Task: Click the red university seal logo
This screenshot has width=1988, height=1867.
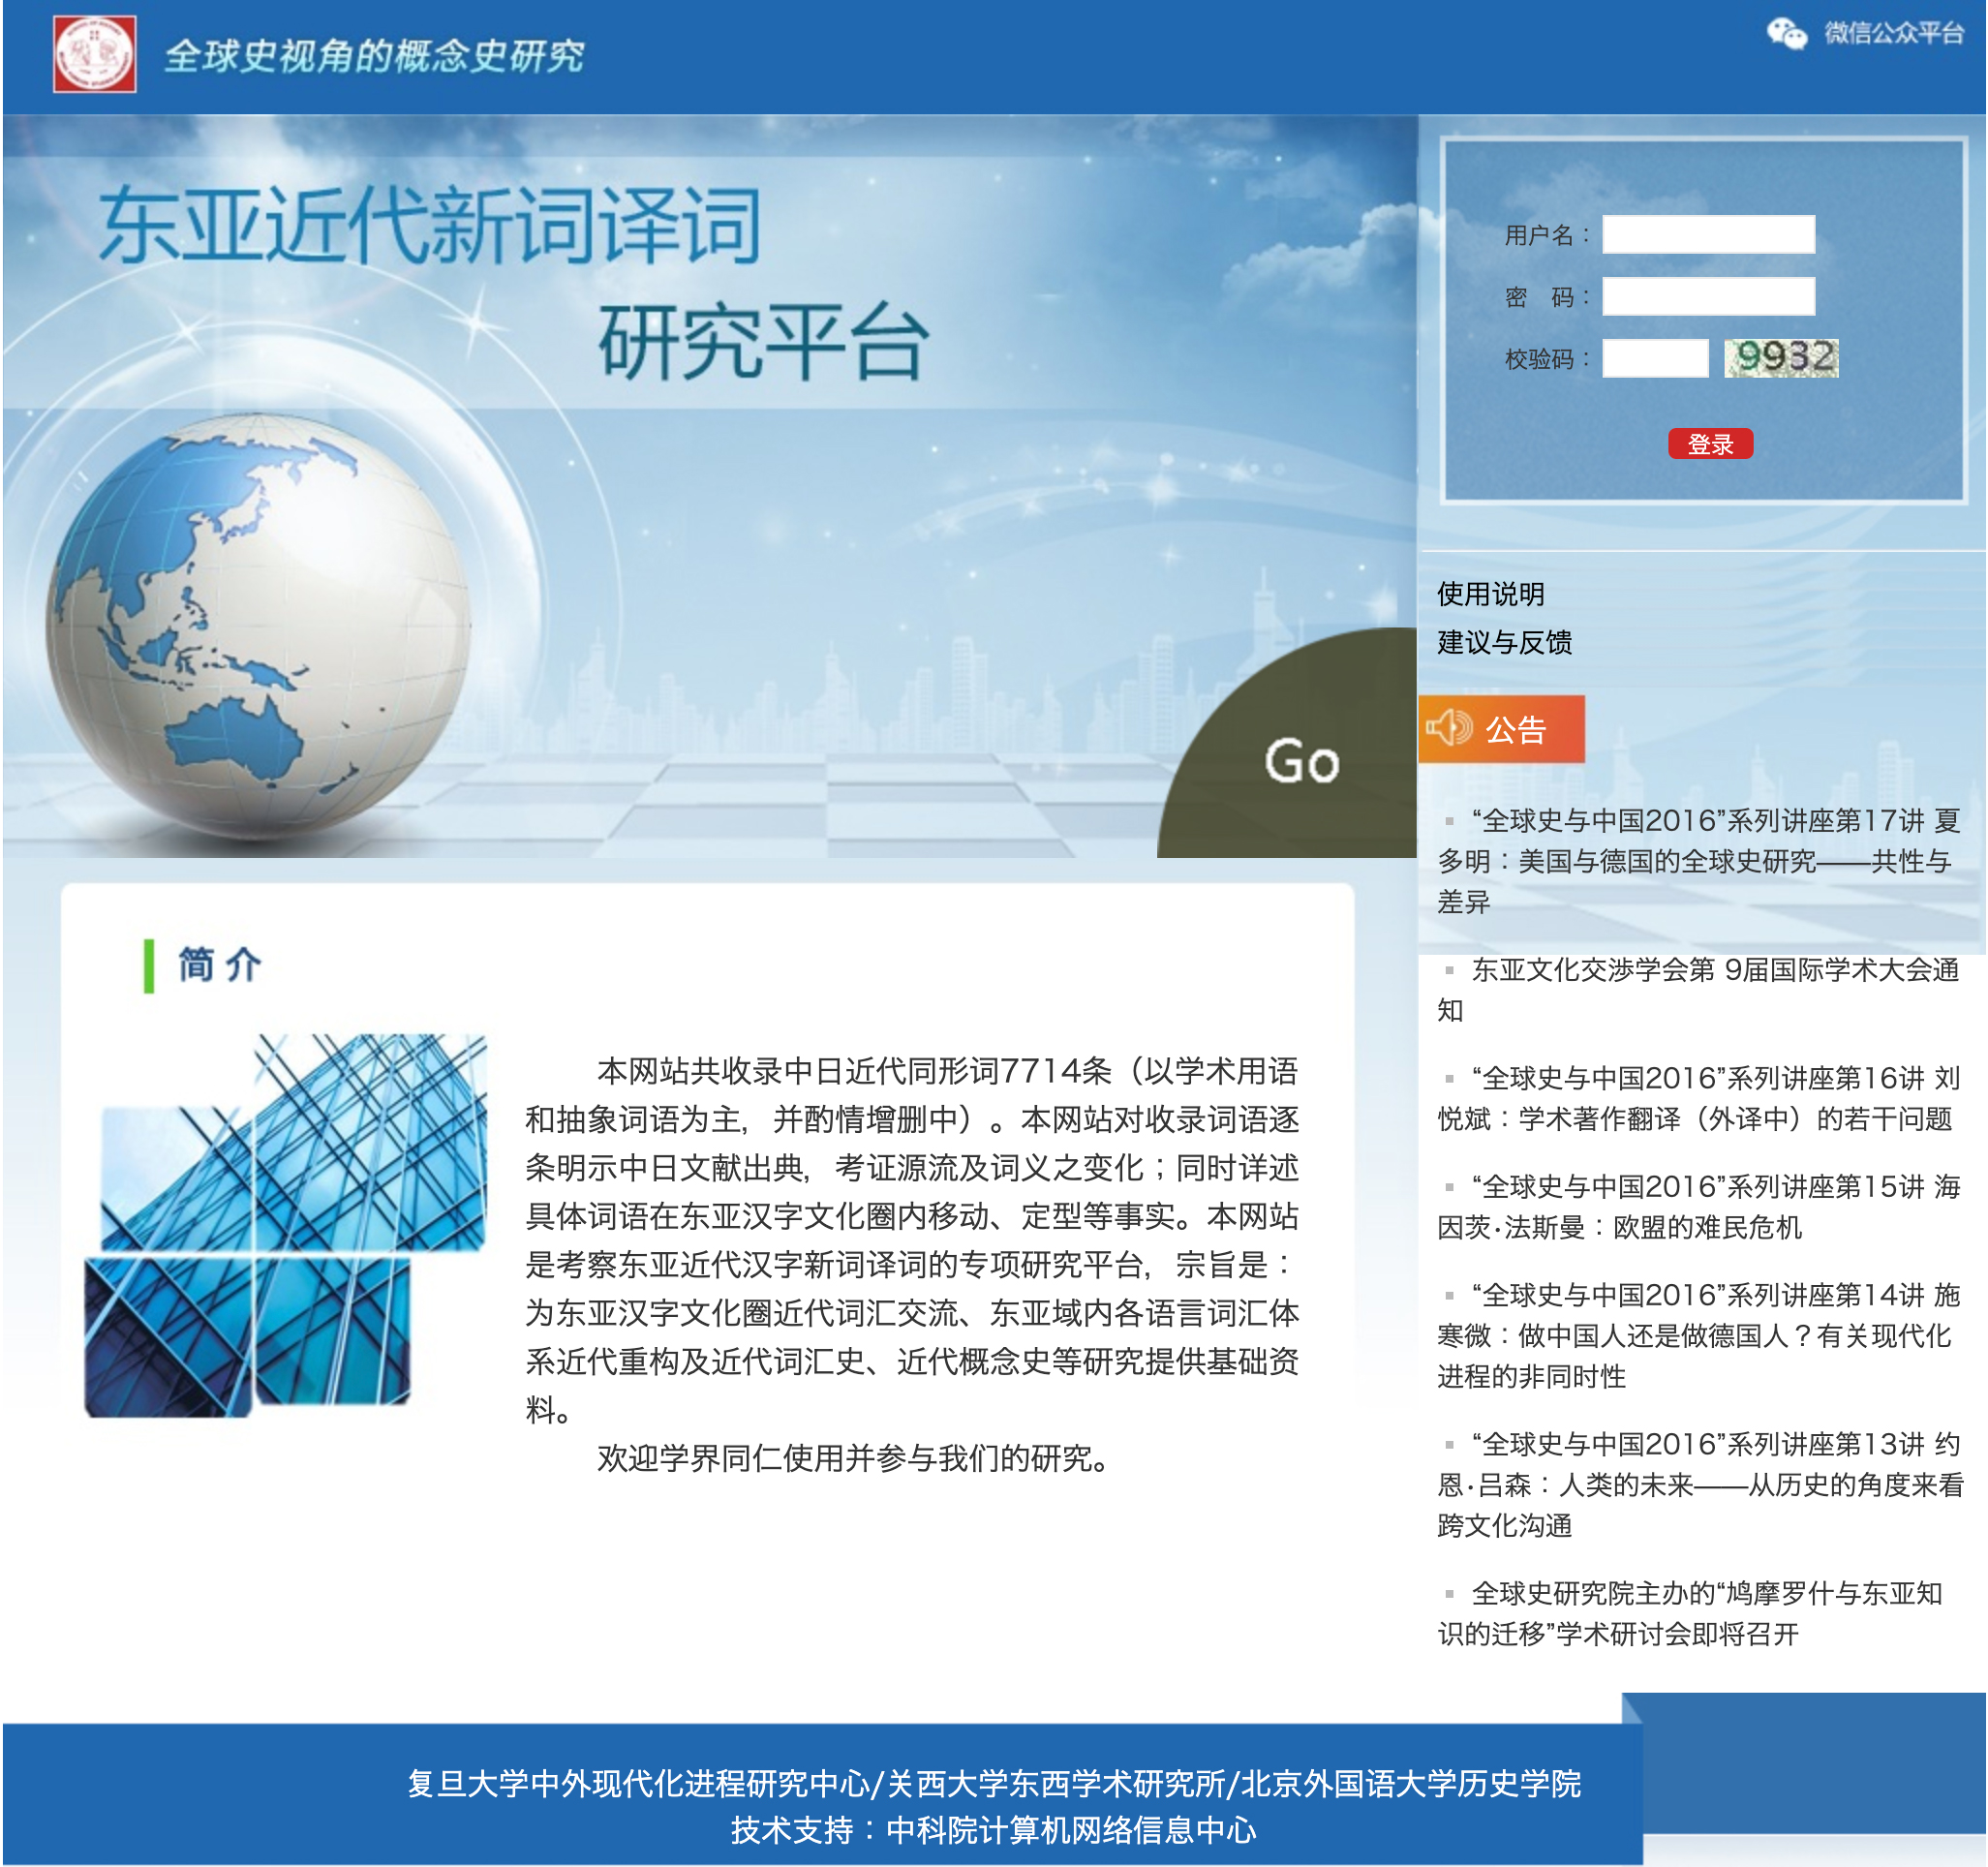Action: pos(95,54)
